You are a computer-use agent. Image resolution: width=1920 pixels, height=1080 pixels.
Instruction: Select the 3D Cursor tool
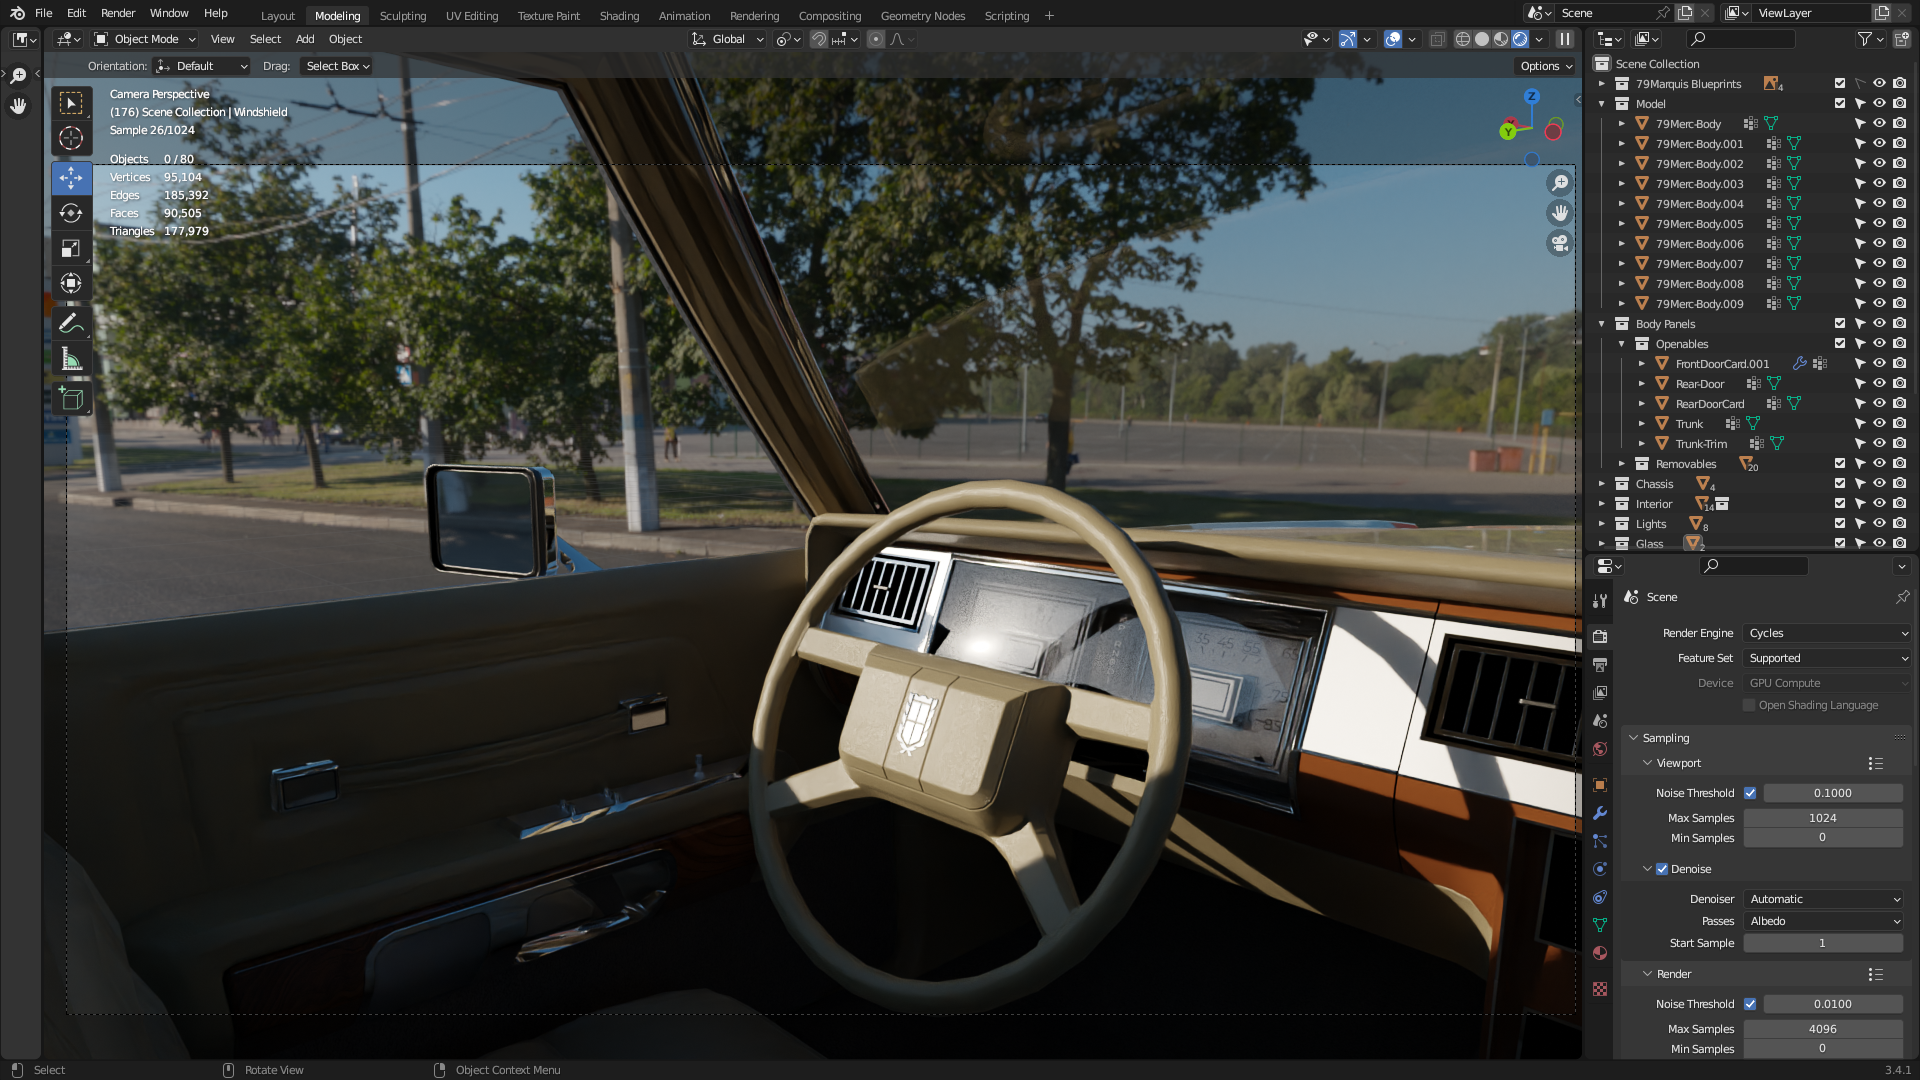pos(71,138)
